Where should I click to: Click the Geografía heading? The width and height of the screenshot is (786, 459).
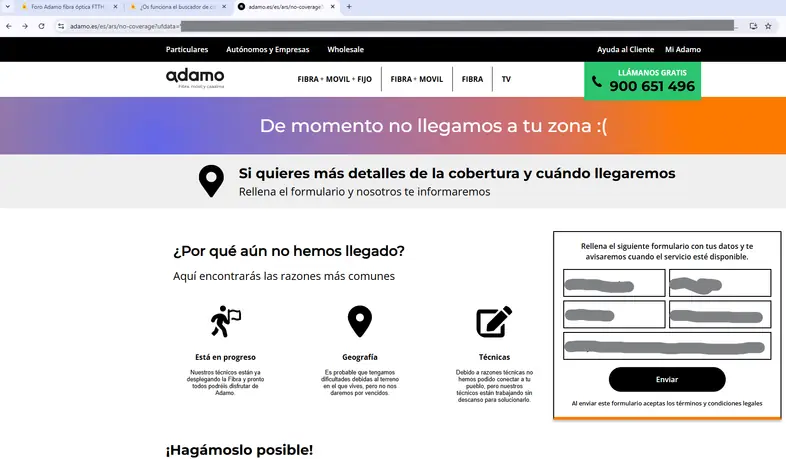[x=360, y=357]
